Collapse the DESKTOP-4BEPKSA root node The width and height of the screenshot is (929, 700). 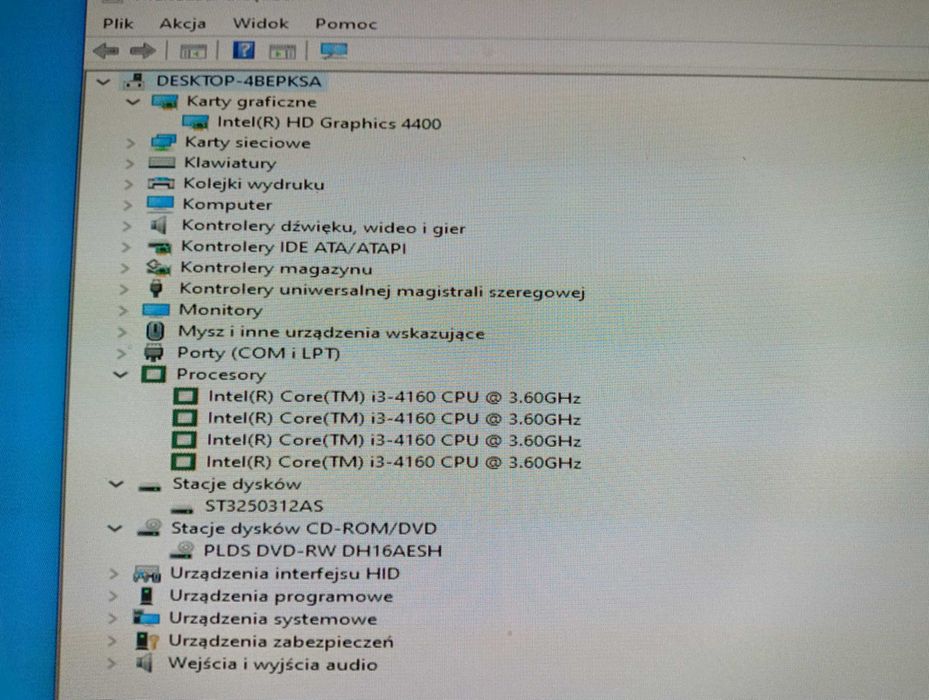[x=104, y=81]
